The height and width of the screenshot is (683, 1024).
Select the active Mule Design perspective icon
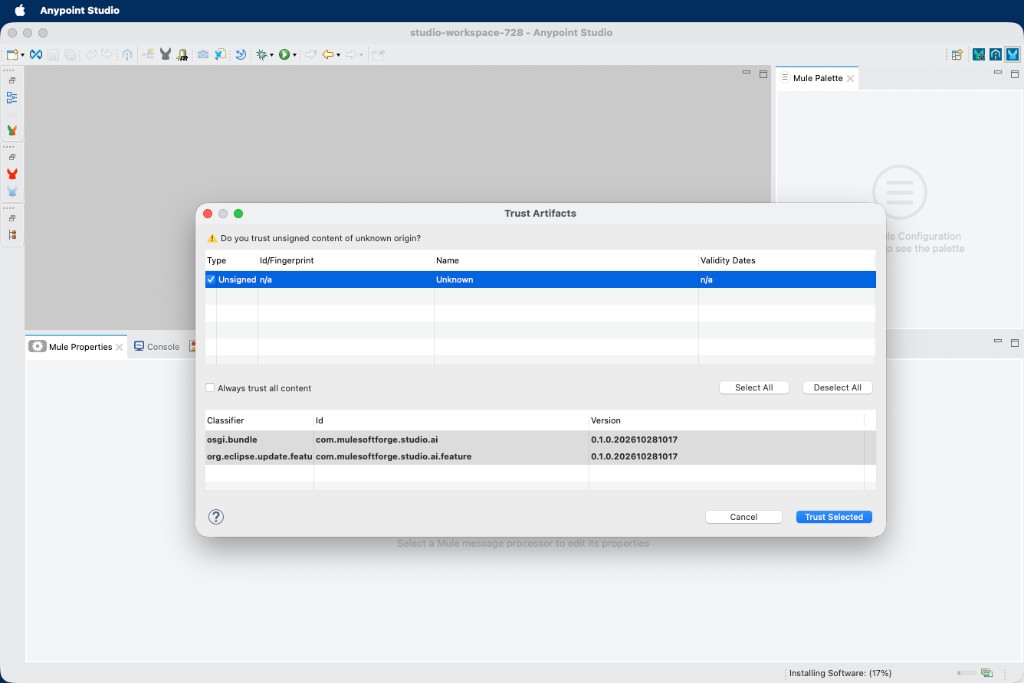pyautogui.click(x=1012, y=55)
